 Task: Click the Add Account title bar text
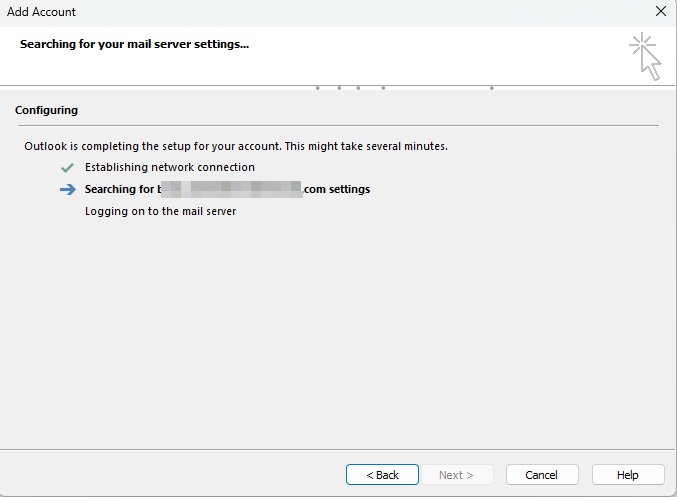click(41, 12)
